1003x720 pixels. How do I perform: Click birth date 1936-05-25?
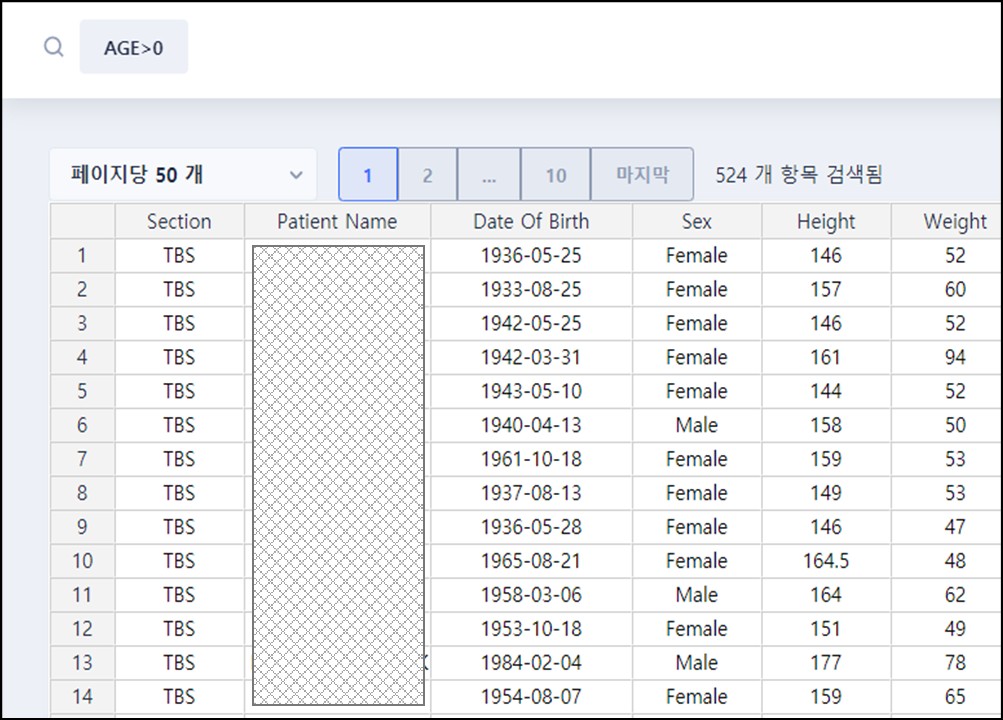tap(531, 256)
